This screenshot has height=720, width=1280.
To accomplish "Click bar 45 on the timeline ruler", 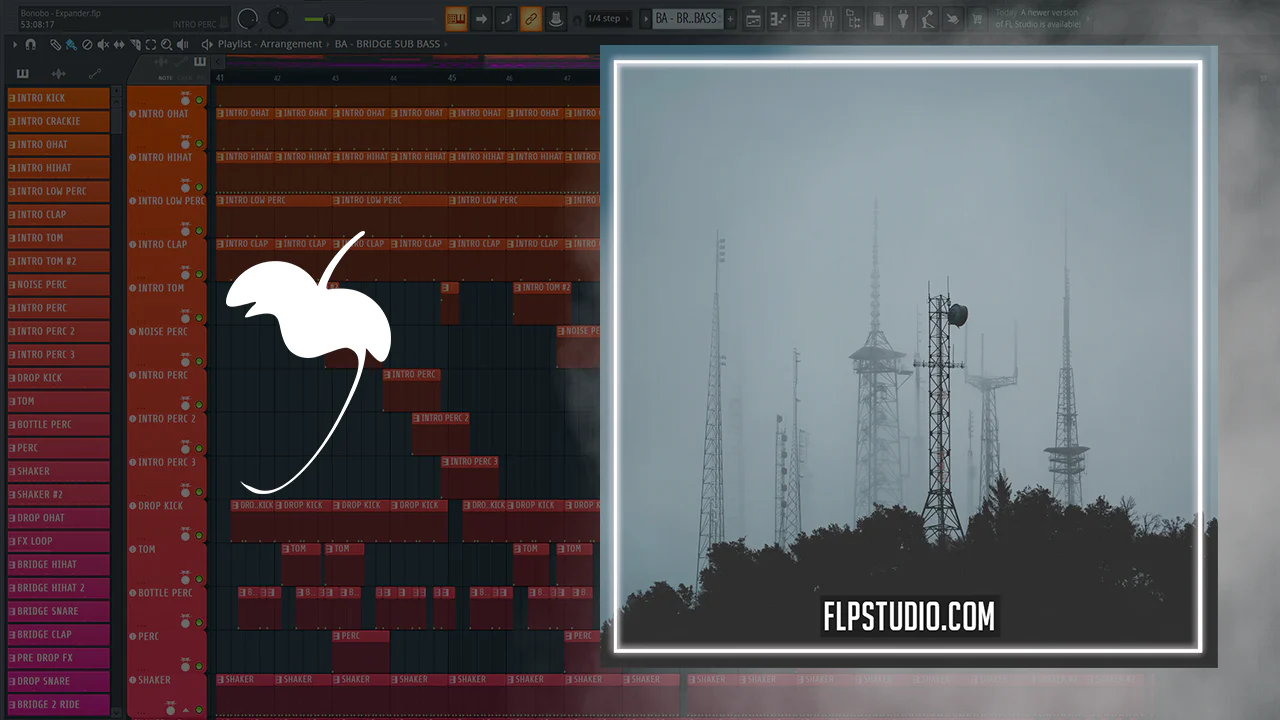I will pyautogui.click(x=452, y=77).
